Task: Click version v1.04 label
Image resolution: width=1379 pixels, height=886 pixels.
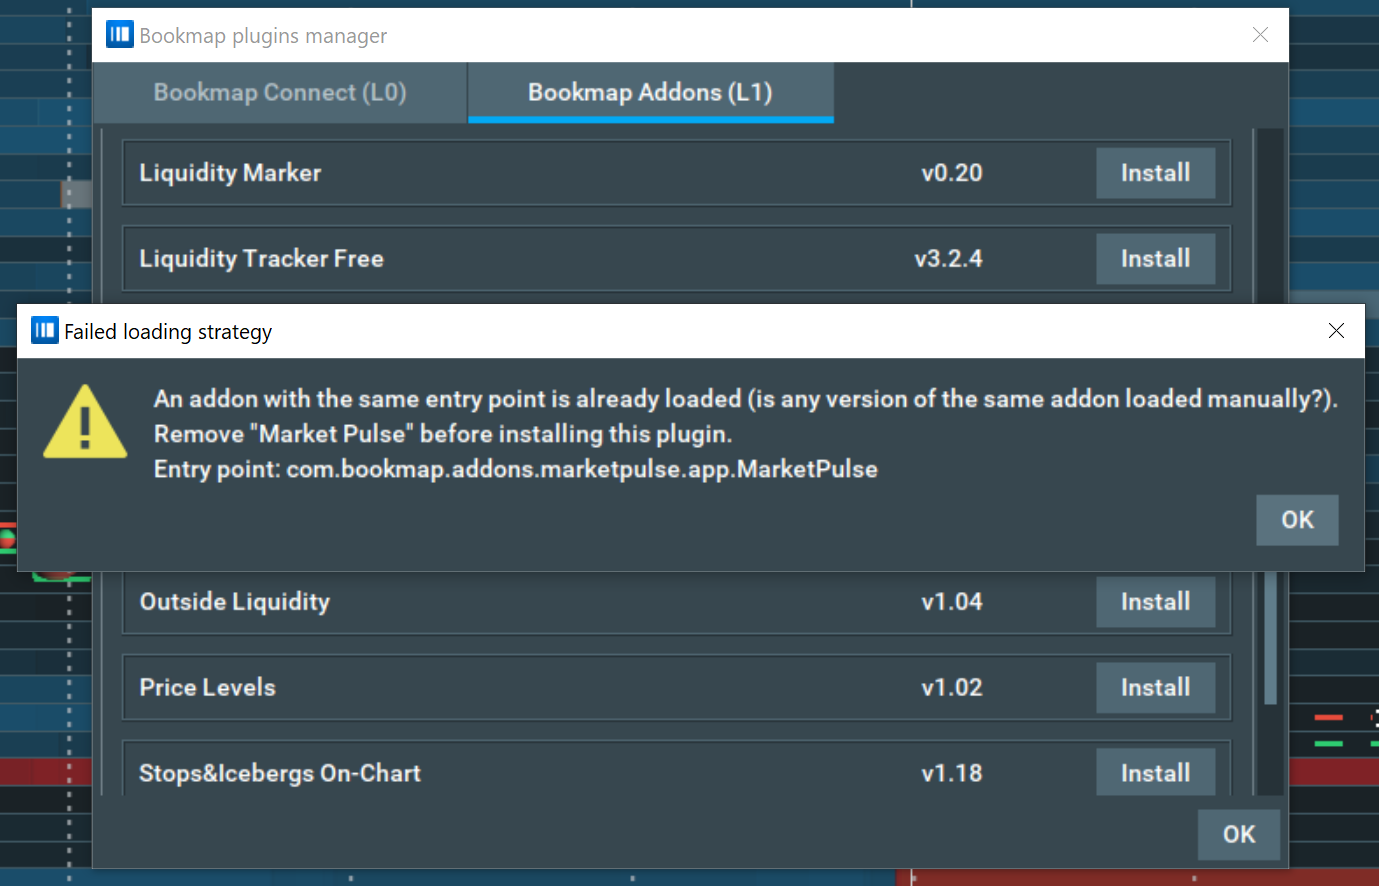Action: coord(951,602)
